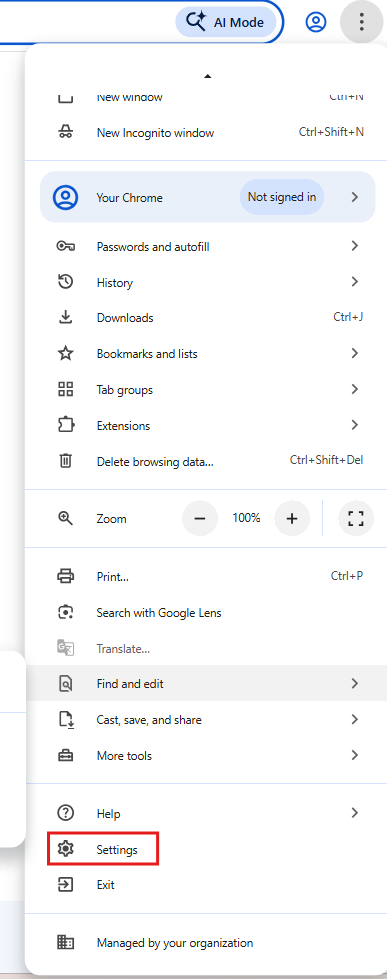The height and width of the screenshot is (979, 387).
Task: Open Chrome Settings
Action: pyautogui.click(x=207, y=850)
